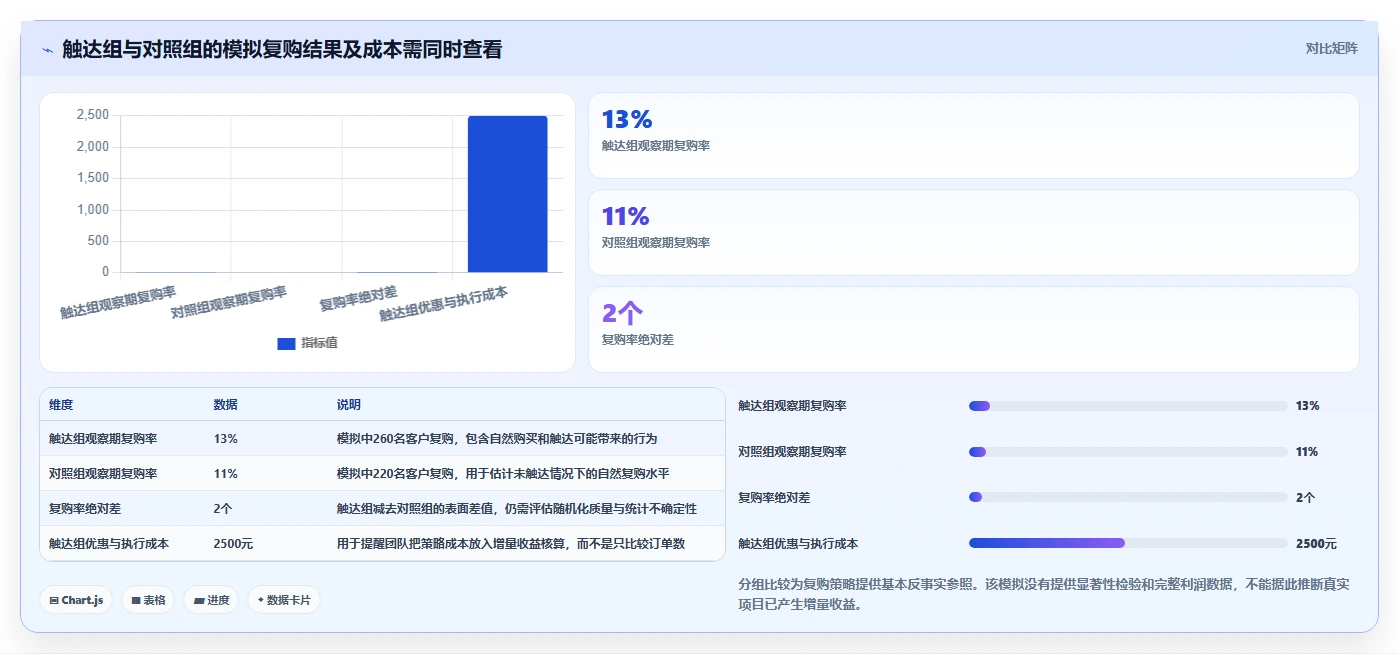Click the 11% value in the table
Screen dimensions: 1399x654
click(225, 473)
